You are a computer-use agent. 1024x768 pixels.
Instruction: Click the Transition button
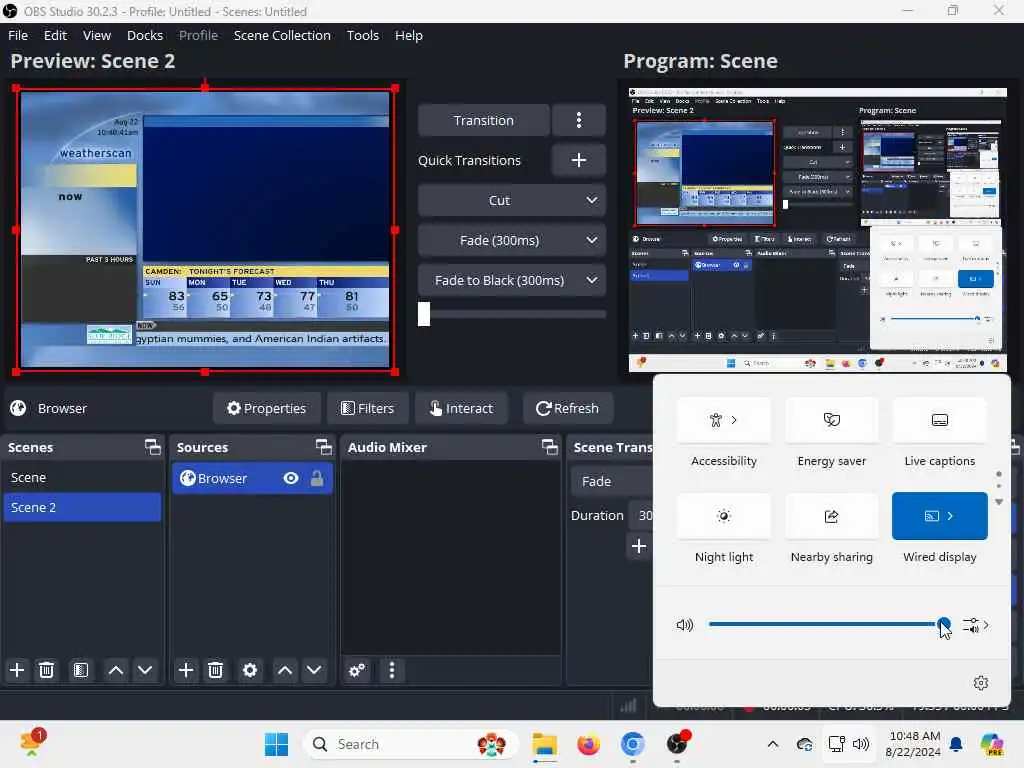click(483, 120)
